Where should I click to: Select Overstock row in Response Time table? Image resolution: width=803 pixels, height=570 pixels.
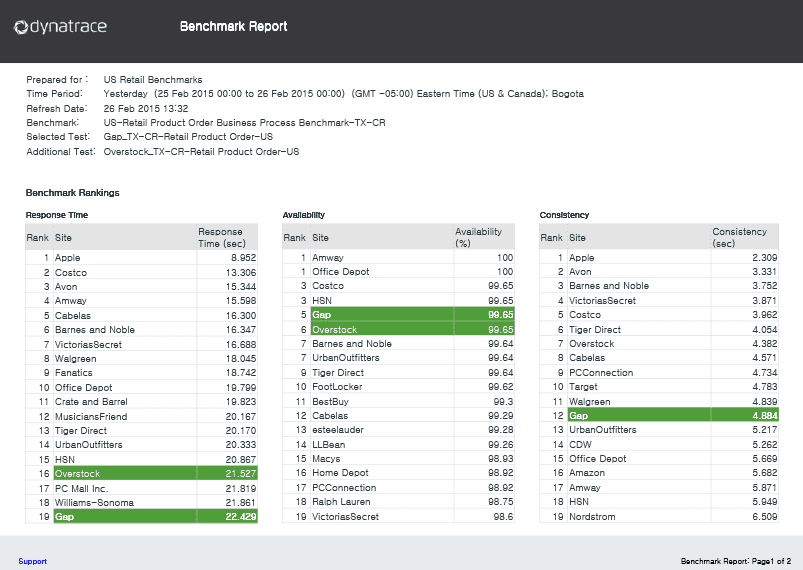coord(141,473)
